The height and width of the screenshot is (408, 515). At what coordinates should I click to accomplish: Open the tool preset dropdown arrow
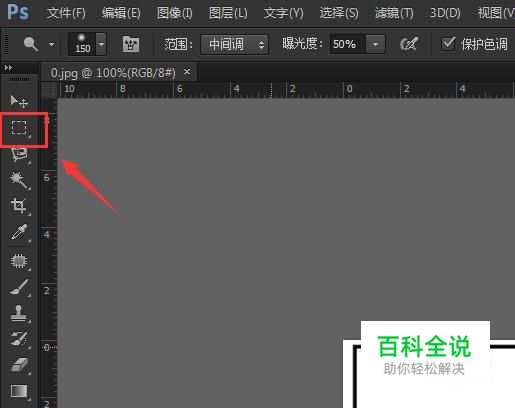point(51,44)
